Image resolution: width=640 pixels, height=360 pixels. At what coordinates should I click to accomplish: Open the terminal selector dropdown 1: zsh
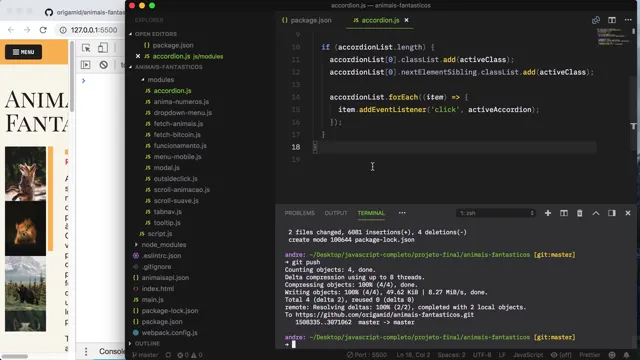(496, 213)
